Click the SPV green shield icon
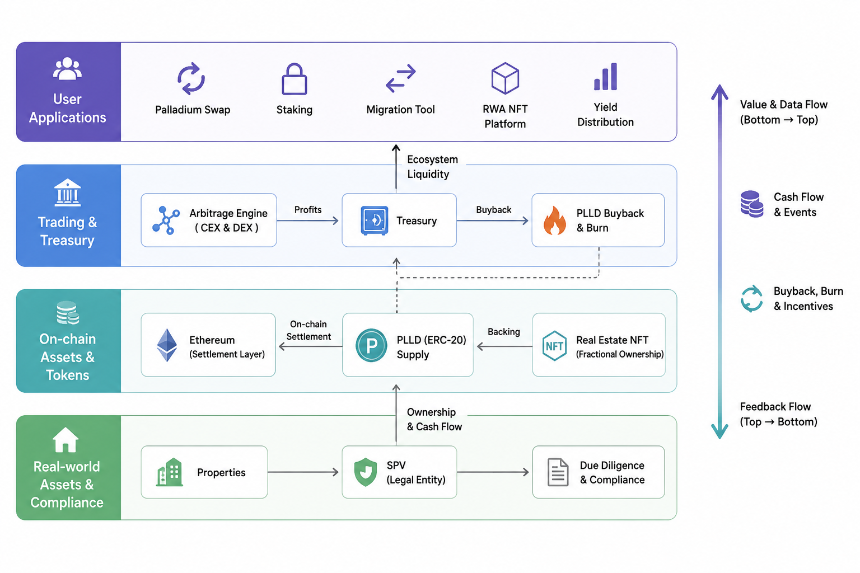Image resolution: width=860 pixels, height=573 pixels. tap(365, 472)
